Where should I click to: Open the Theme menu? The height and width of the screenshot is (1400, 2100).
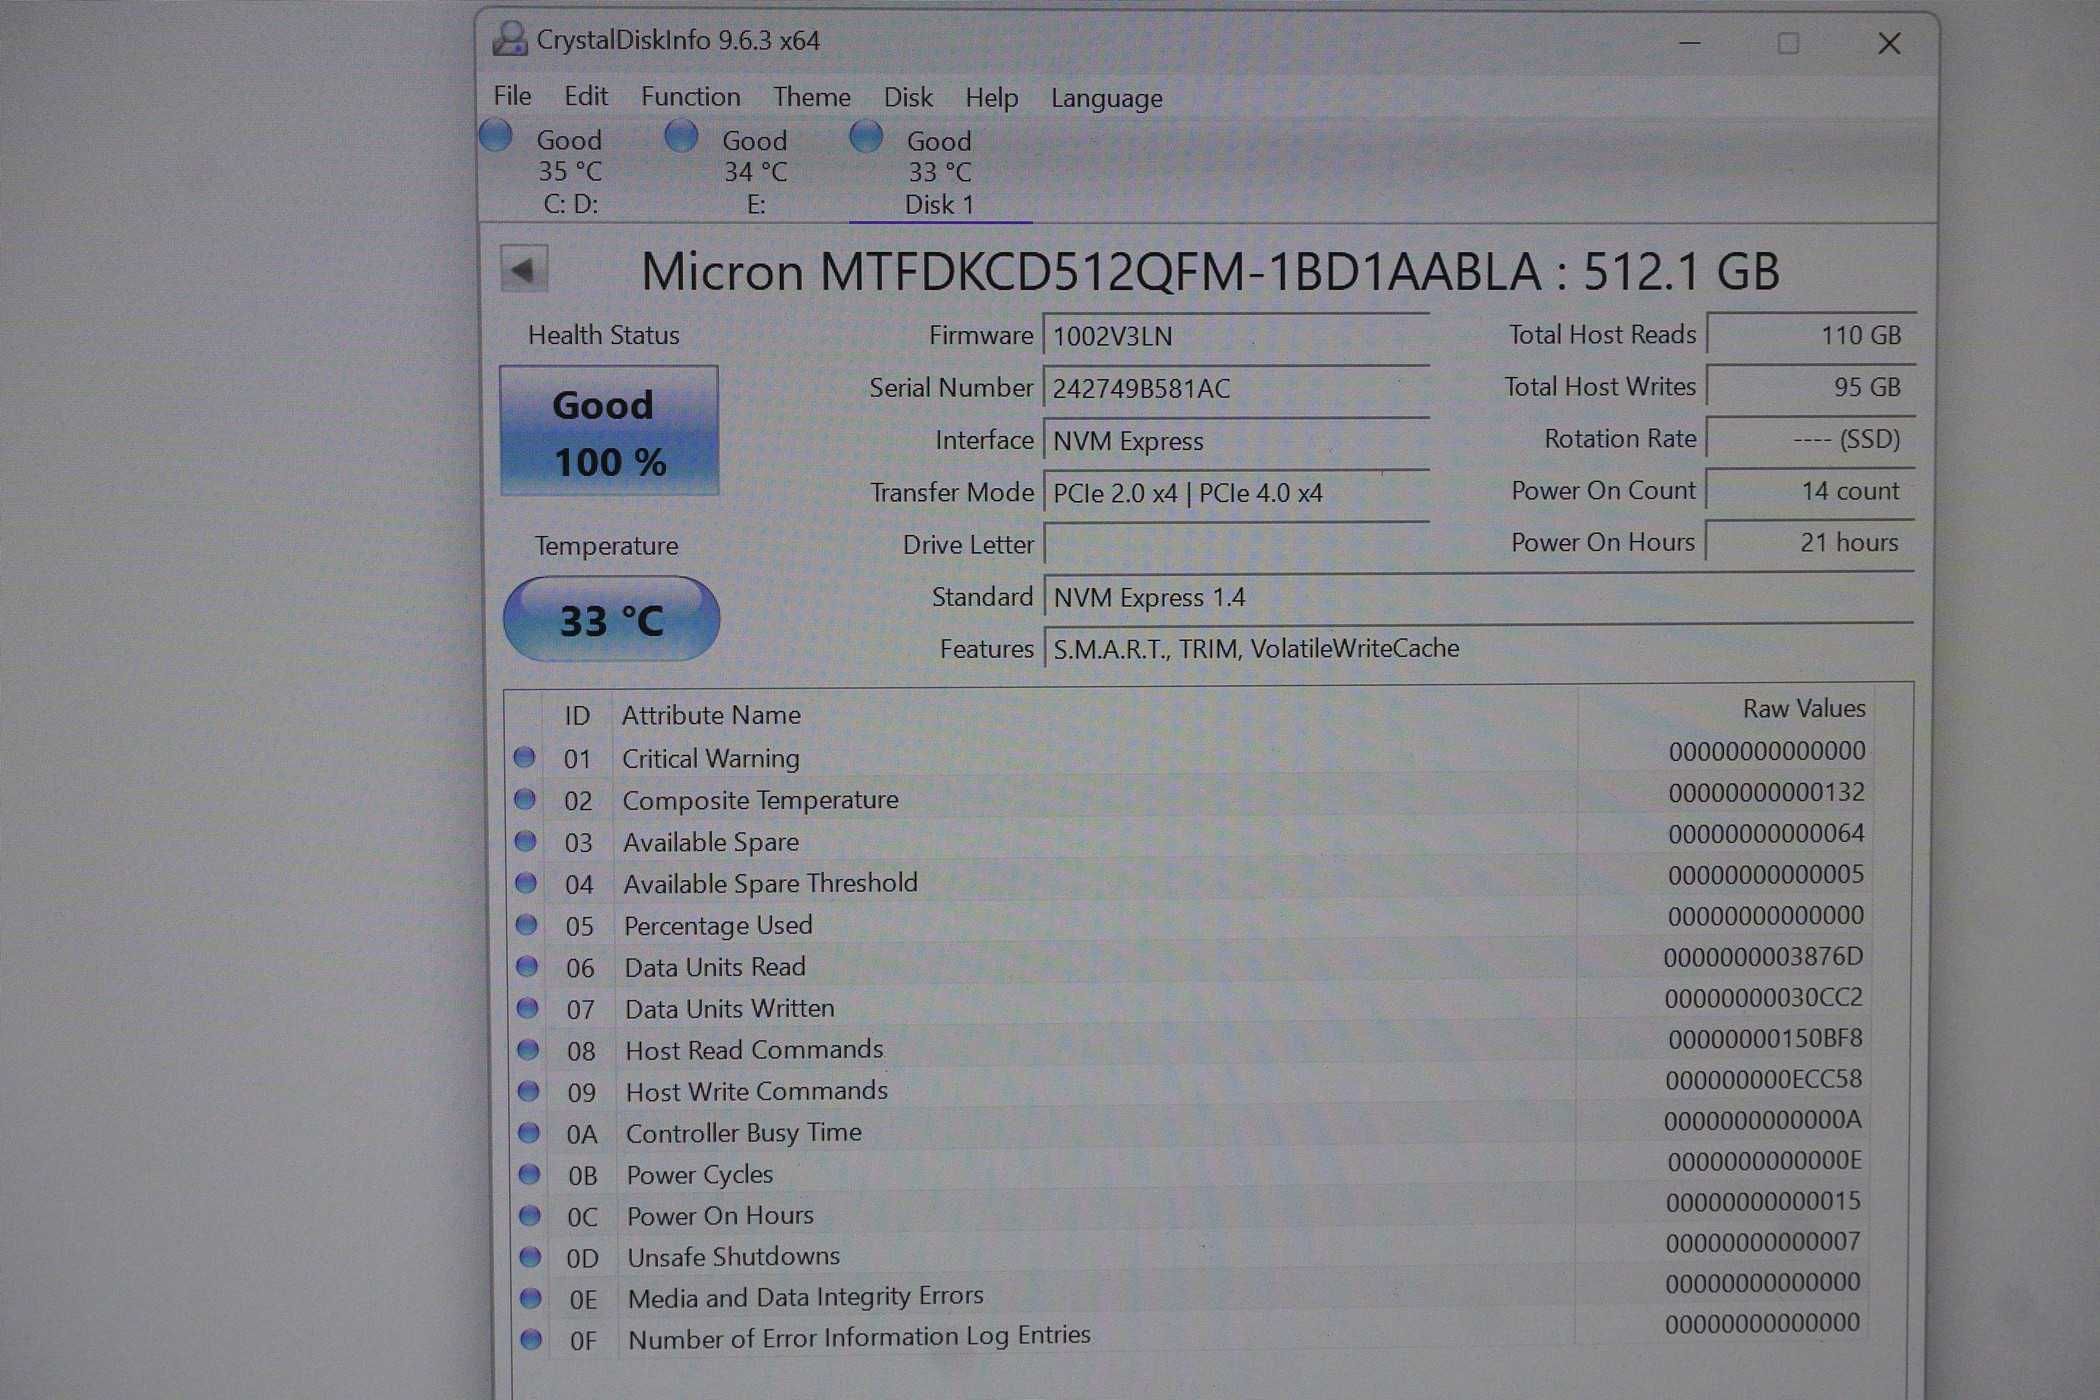click(x=811, y=97)
